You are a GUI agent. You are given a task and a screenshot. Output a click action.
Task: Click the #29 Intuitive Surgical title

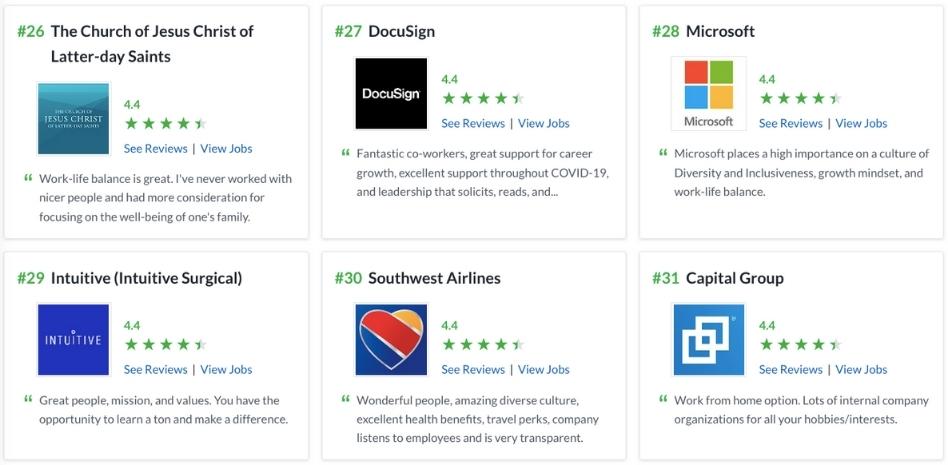tap(129, 278)
